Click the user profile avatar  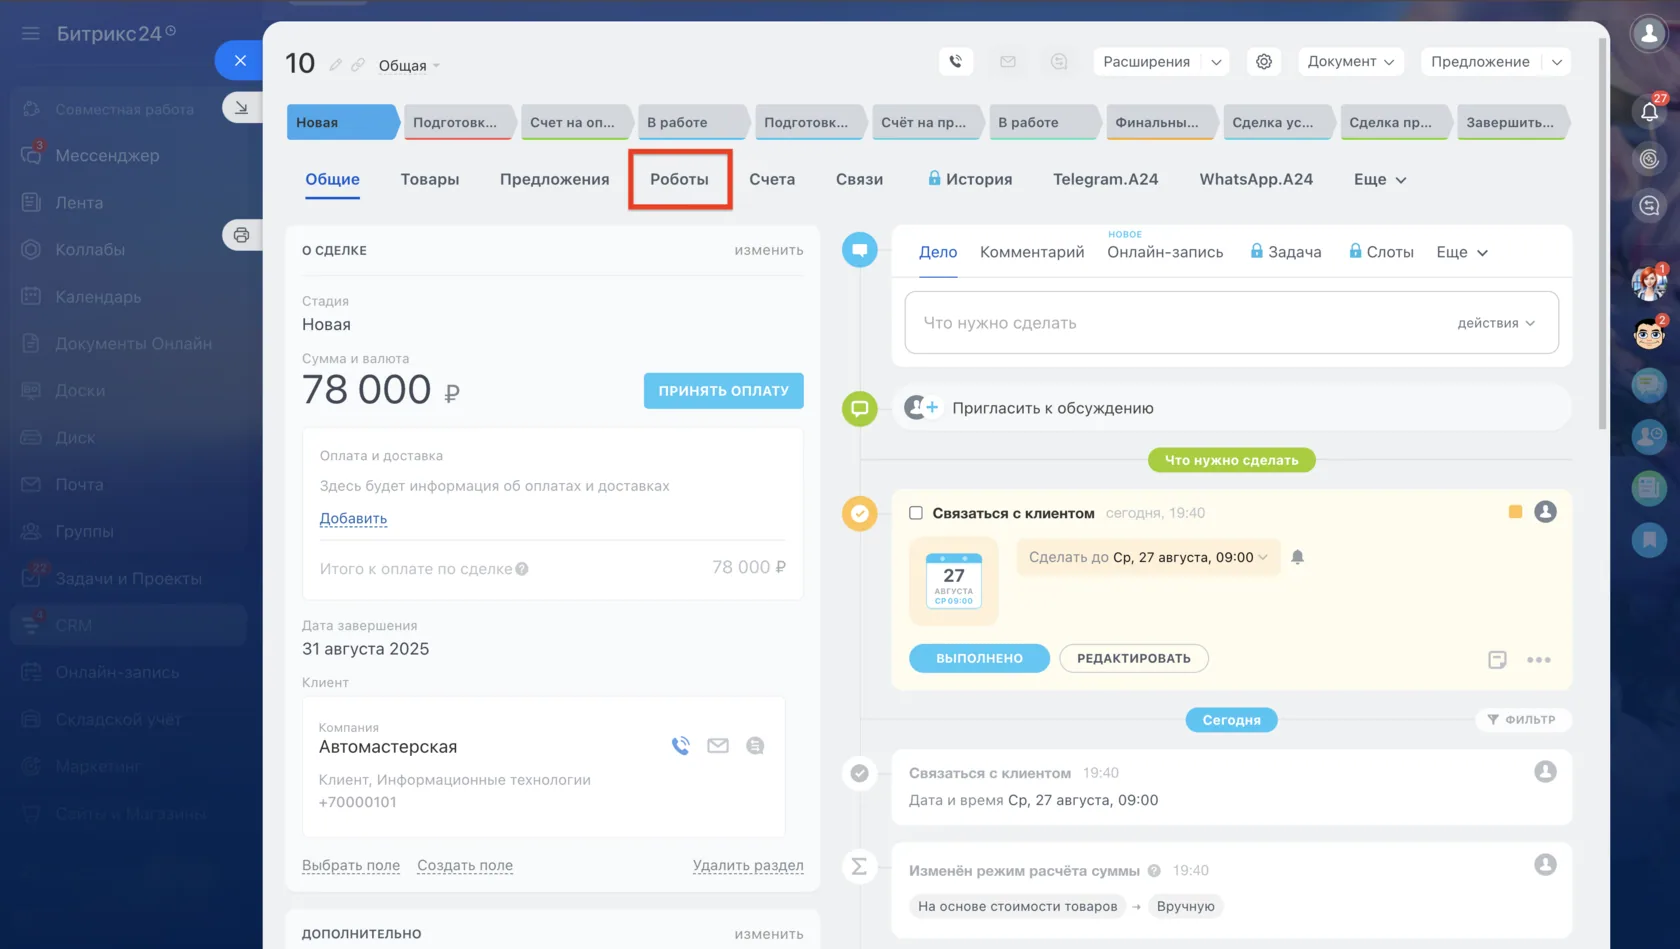[x=1650, y=34]
